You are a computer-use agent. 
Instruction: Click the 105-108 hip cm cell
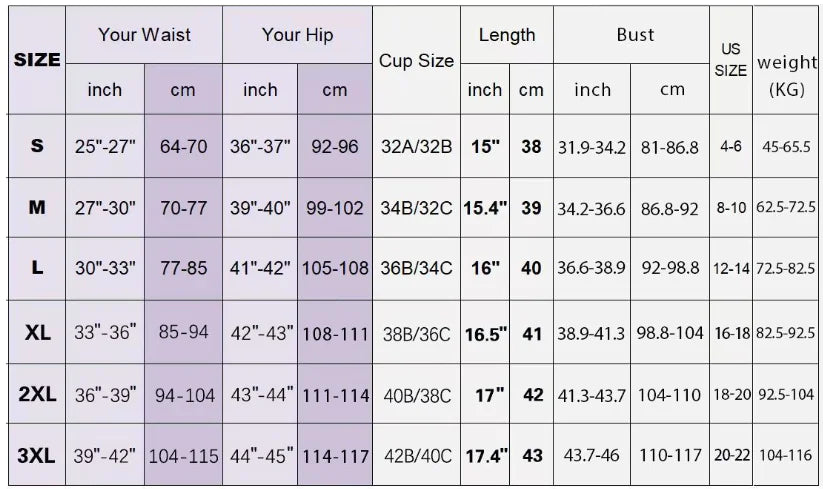(x=335, y=270)
